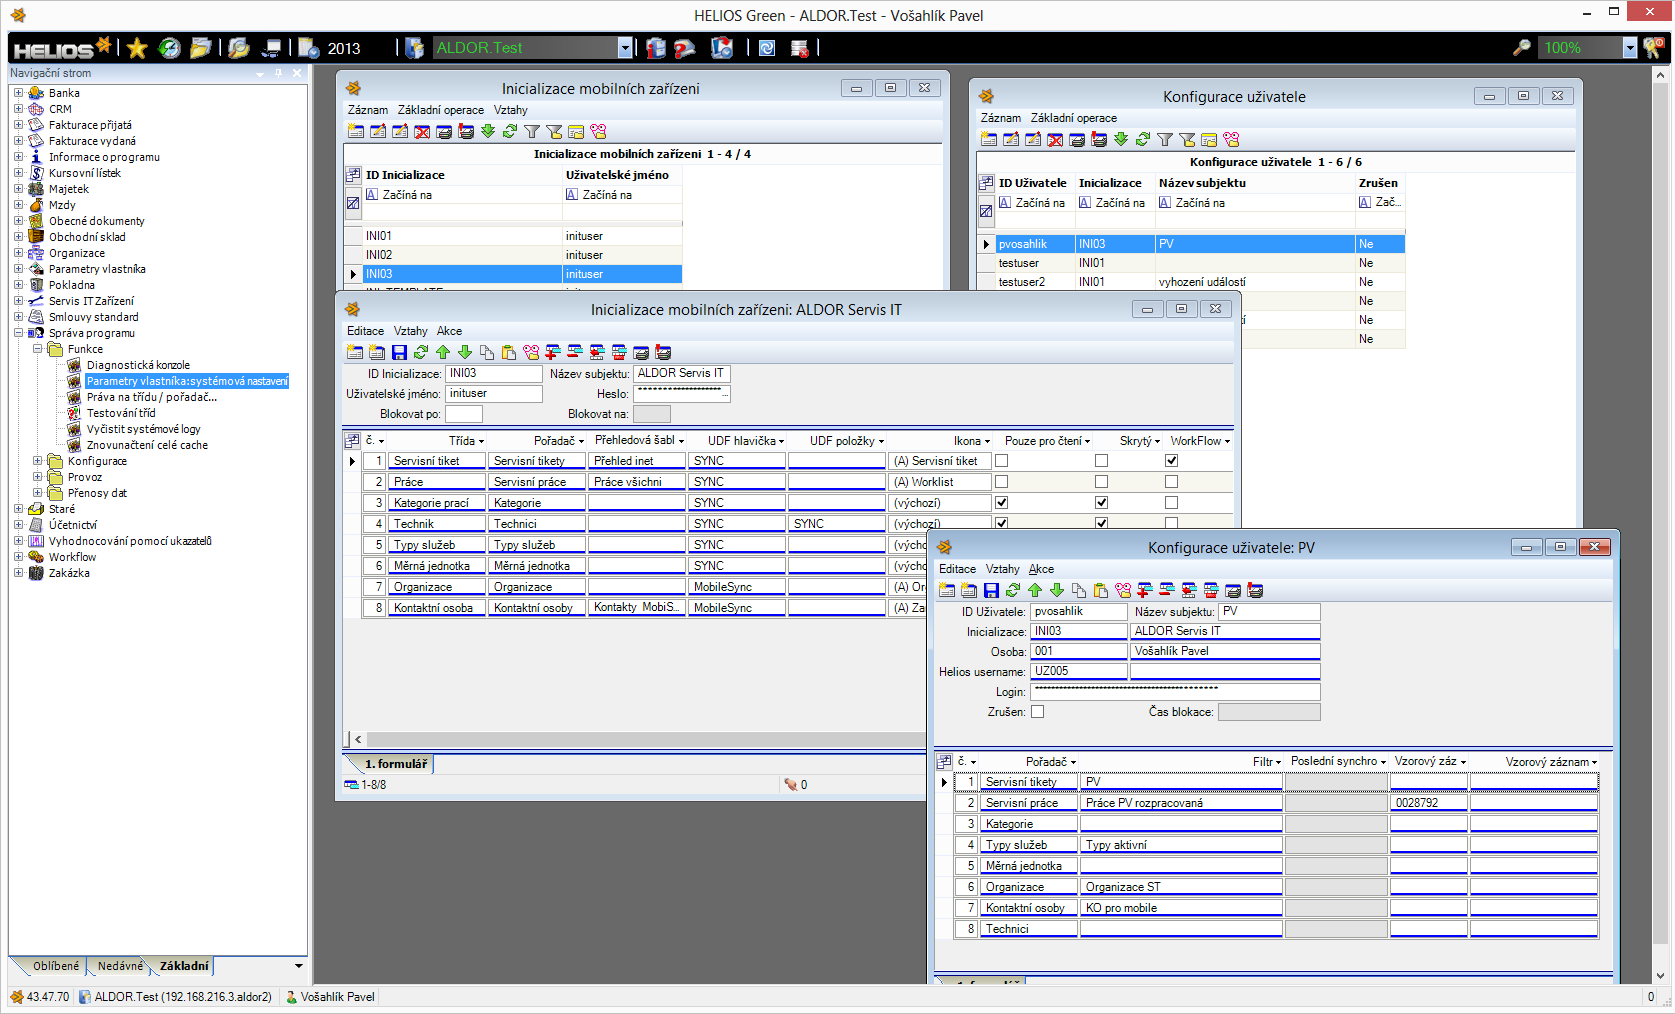This screenshot has height=1014, width=1675.
Task: Click the red question mark help icon
Action: (x=684, y=47)
